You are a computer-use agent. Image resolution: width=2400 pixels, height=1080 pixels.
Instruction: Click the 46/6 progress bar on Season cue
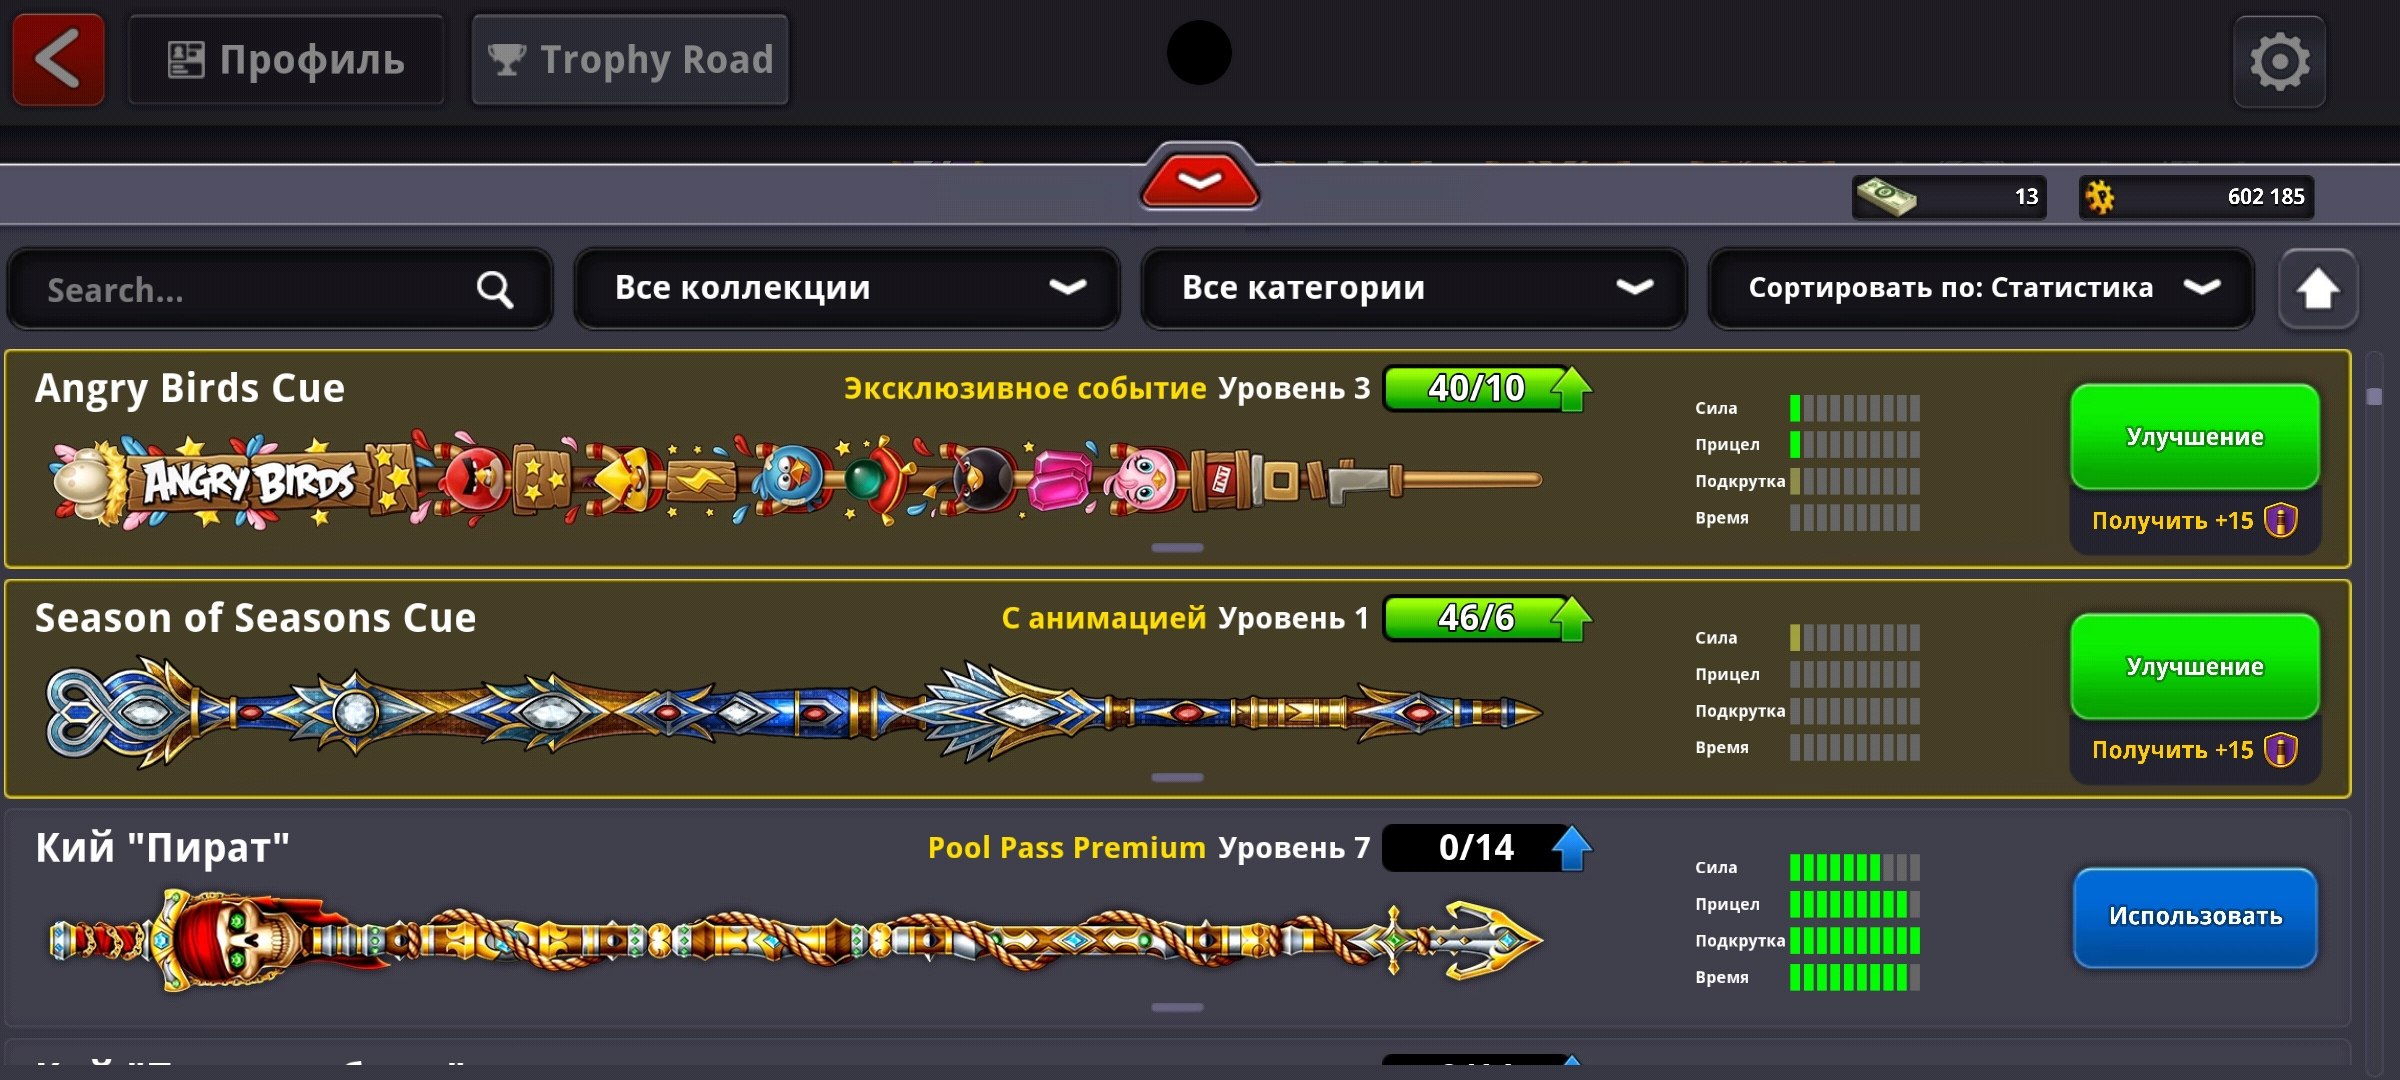(x=1476, y=618)
